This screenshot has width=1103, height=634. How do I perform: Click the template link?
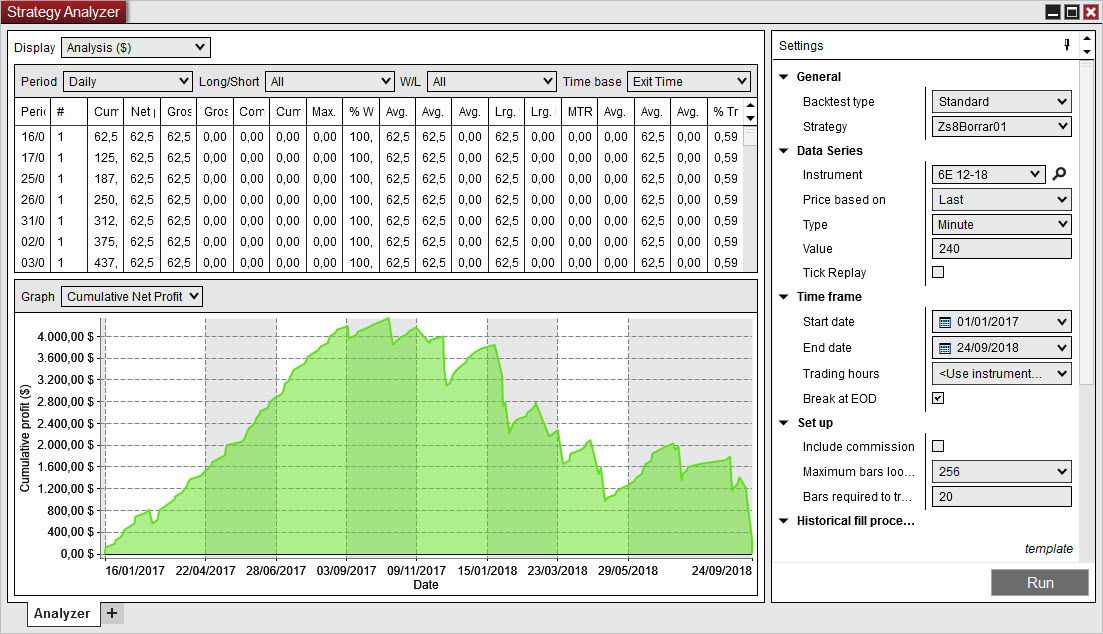[1048, 548]
